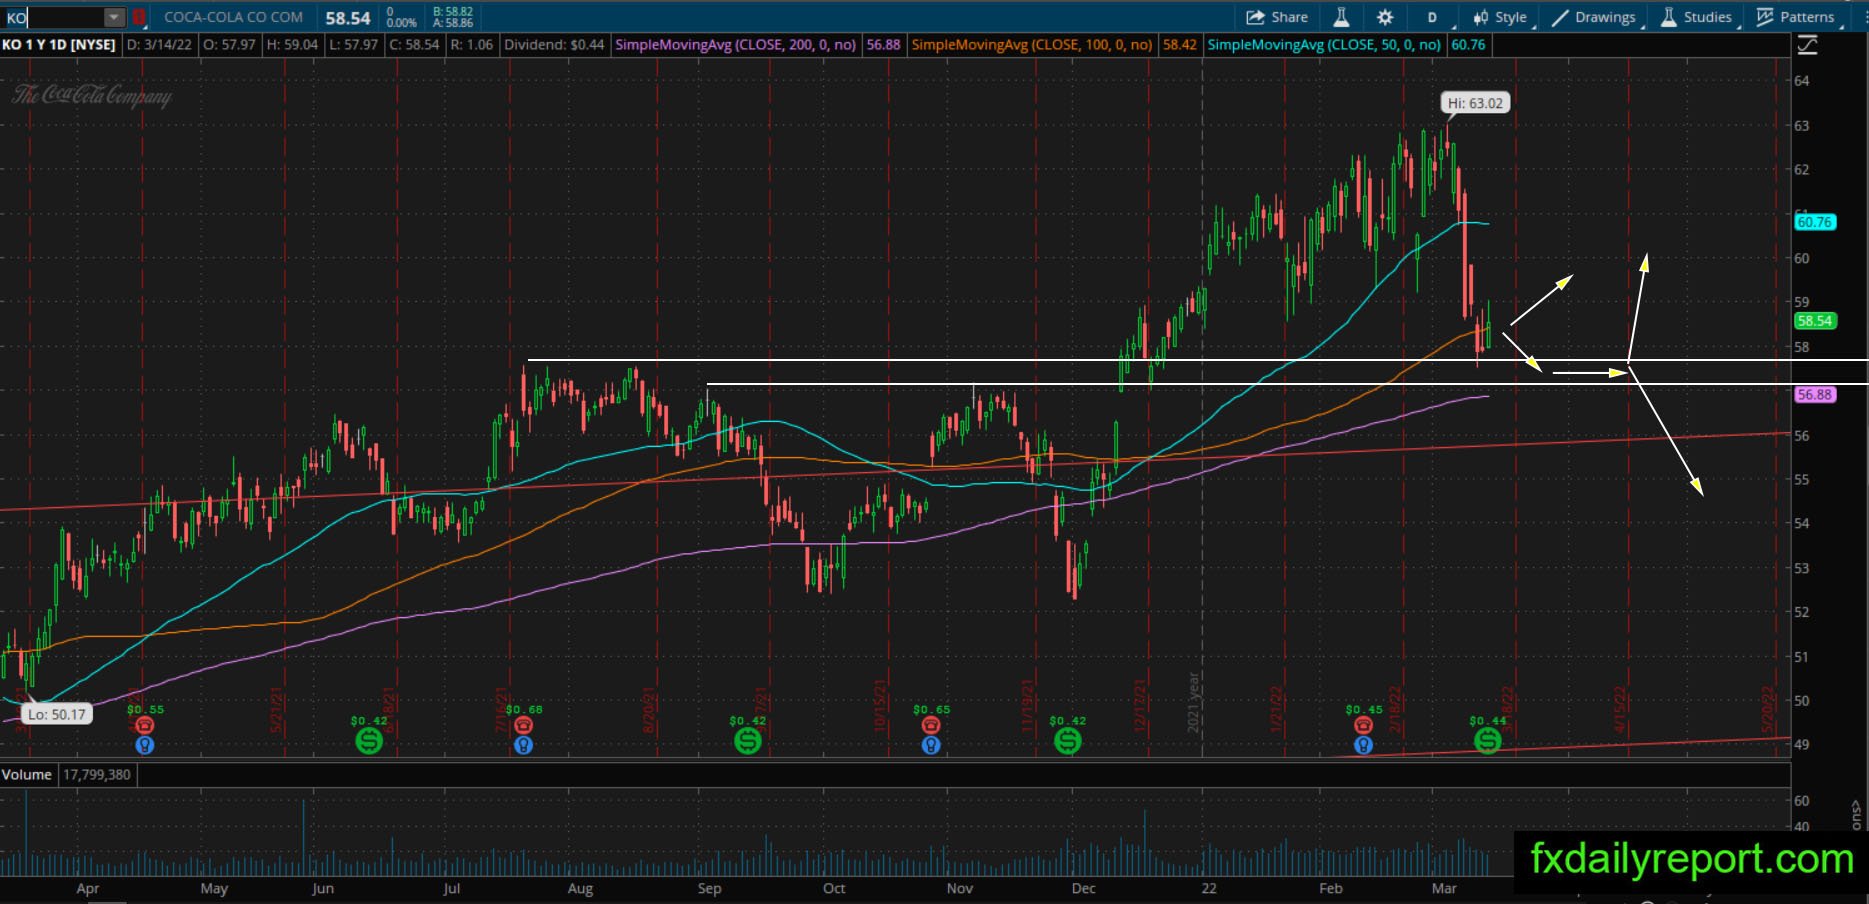Click the O: 57.97 open readout
Viewport: 1869px width, 904px height.
click(229, 45)
